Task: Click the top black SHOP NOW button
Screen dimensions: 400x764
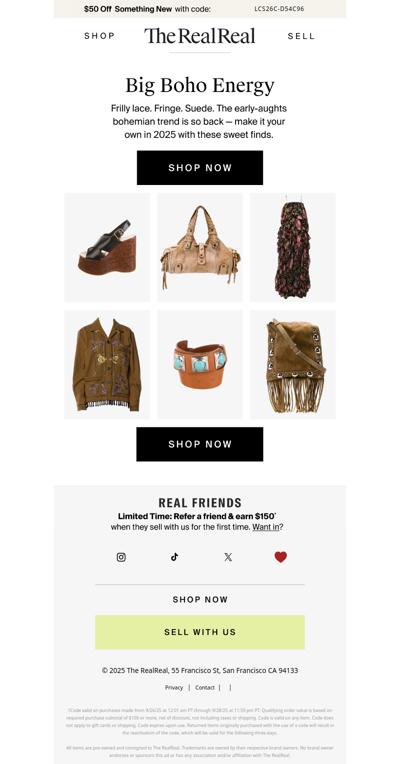Action: tap(200, 168)
